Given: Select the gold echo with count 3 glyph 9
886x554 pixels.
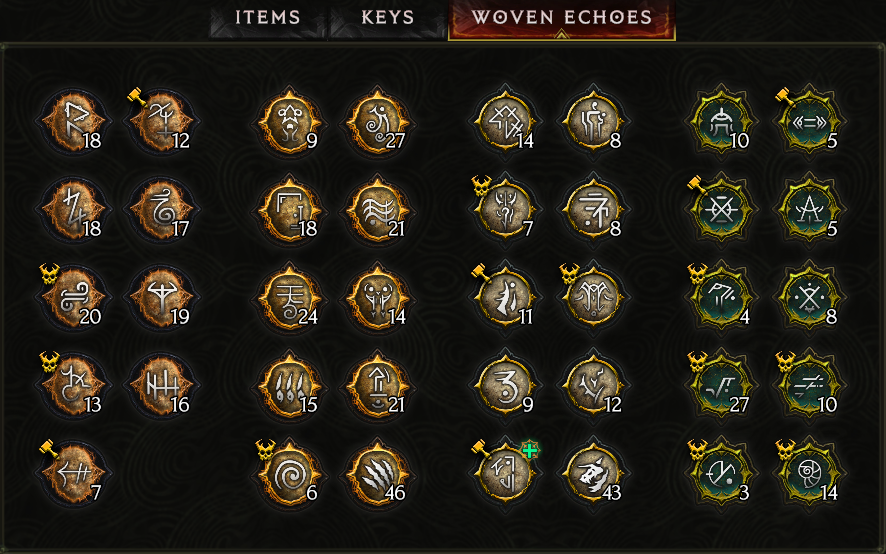Looking at the screenshot, I should (505, 386).
